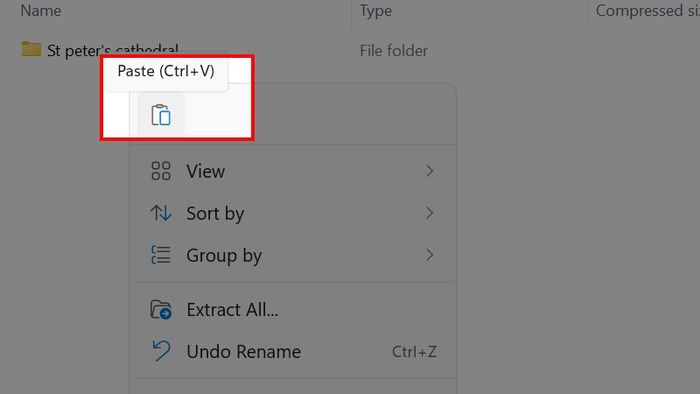
Task: Click the View grid icon
Action: point(161,171)
